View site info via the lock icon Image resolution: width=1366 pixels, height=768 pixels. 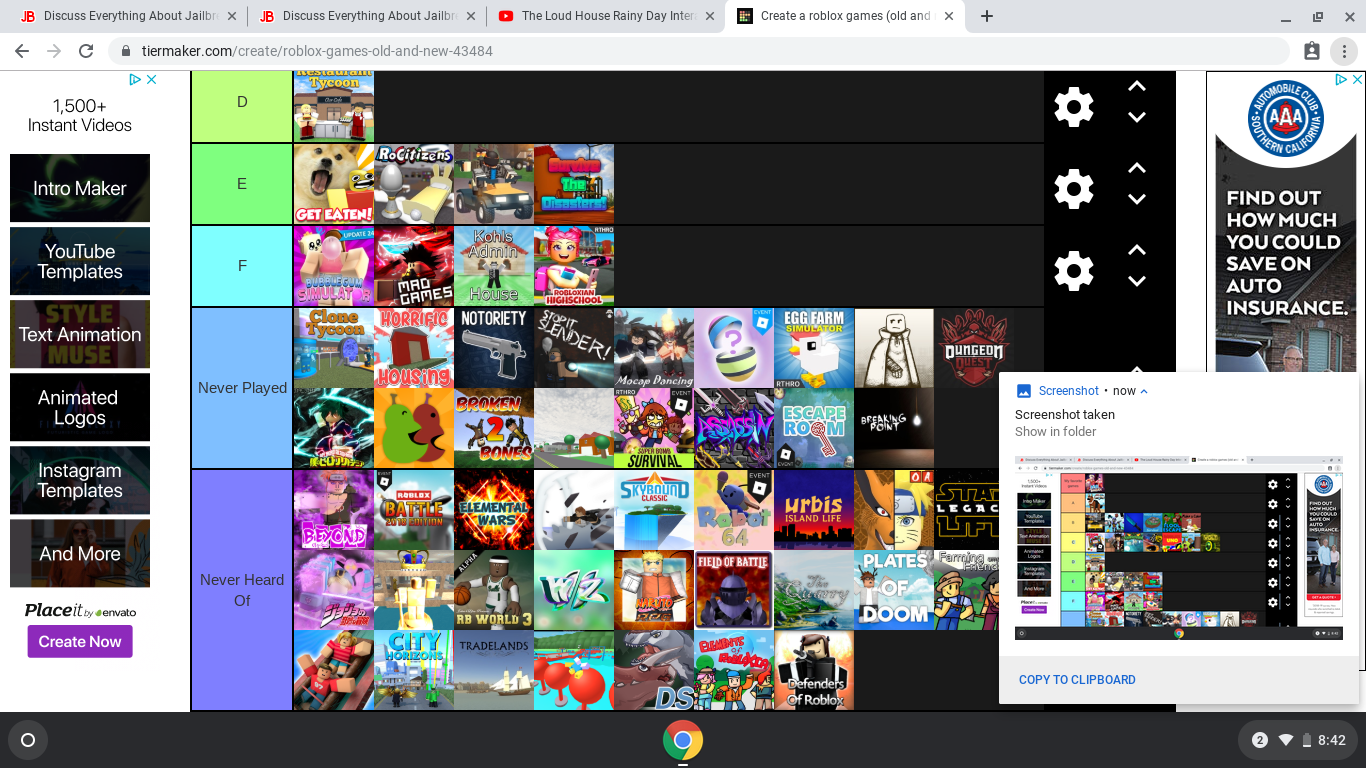point(127,51)
